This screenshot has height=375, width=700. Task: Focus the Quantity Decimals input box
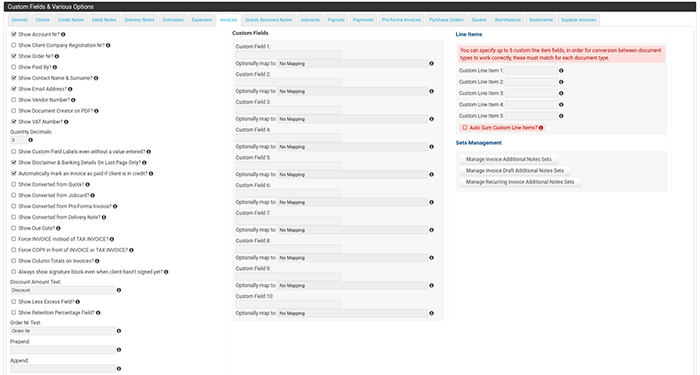[18, 140]
